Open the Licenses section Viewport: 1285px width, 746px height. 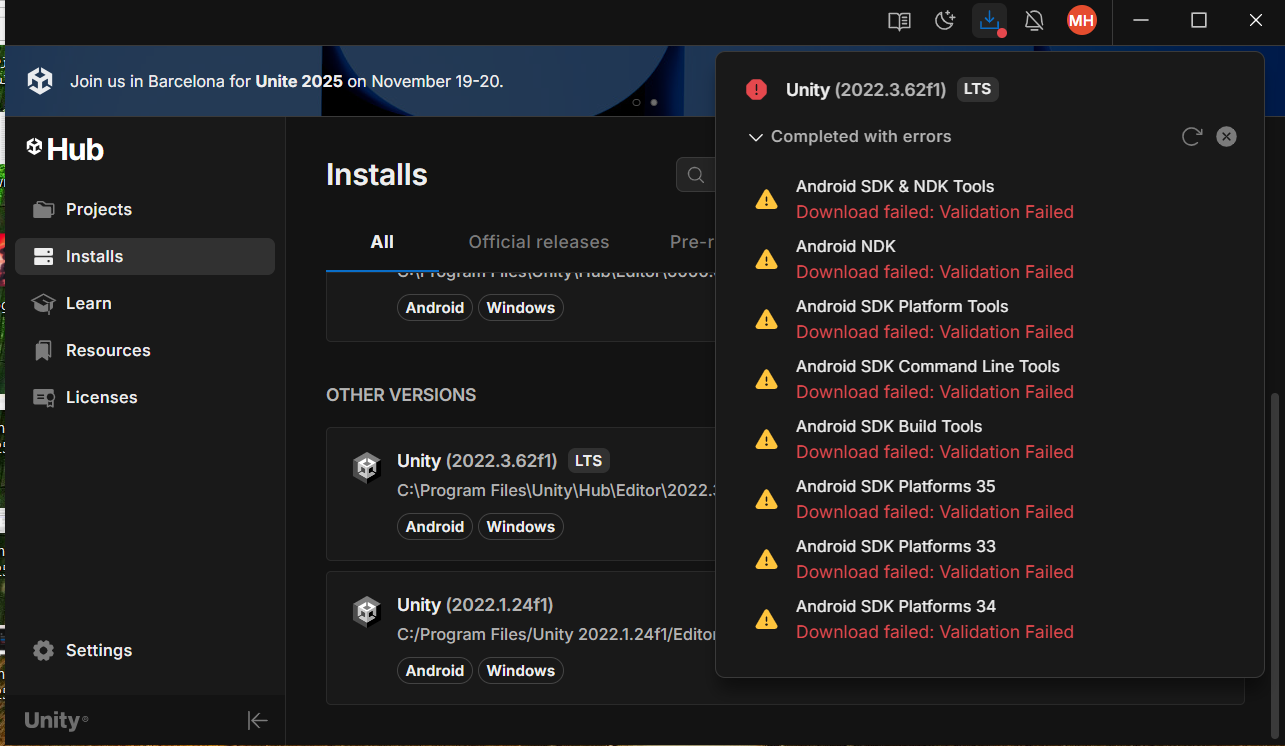[x=145, y=397]
